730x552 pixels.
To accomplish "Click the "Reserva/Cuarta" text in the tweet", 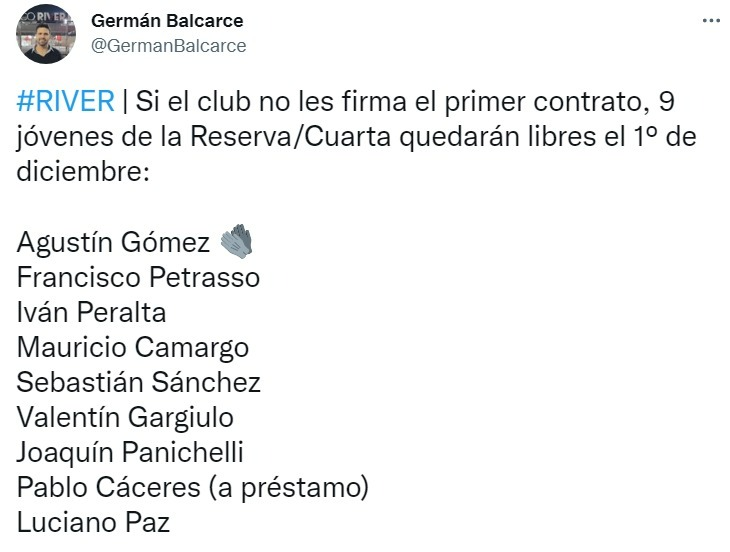I will 291,137.
